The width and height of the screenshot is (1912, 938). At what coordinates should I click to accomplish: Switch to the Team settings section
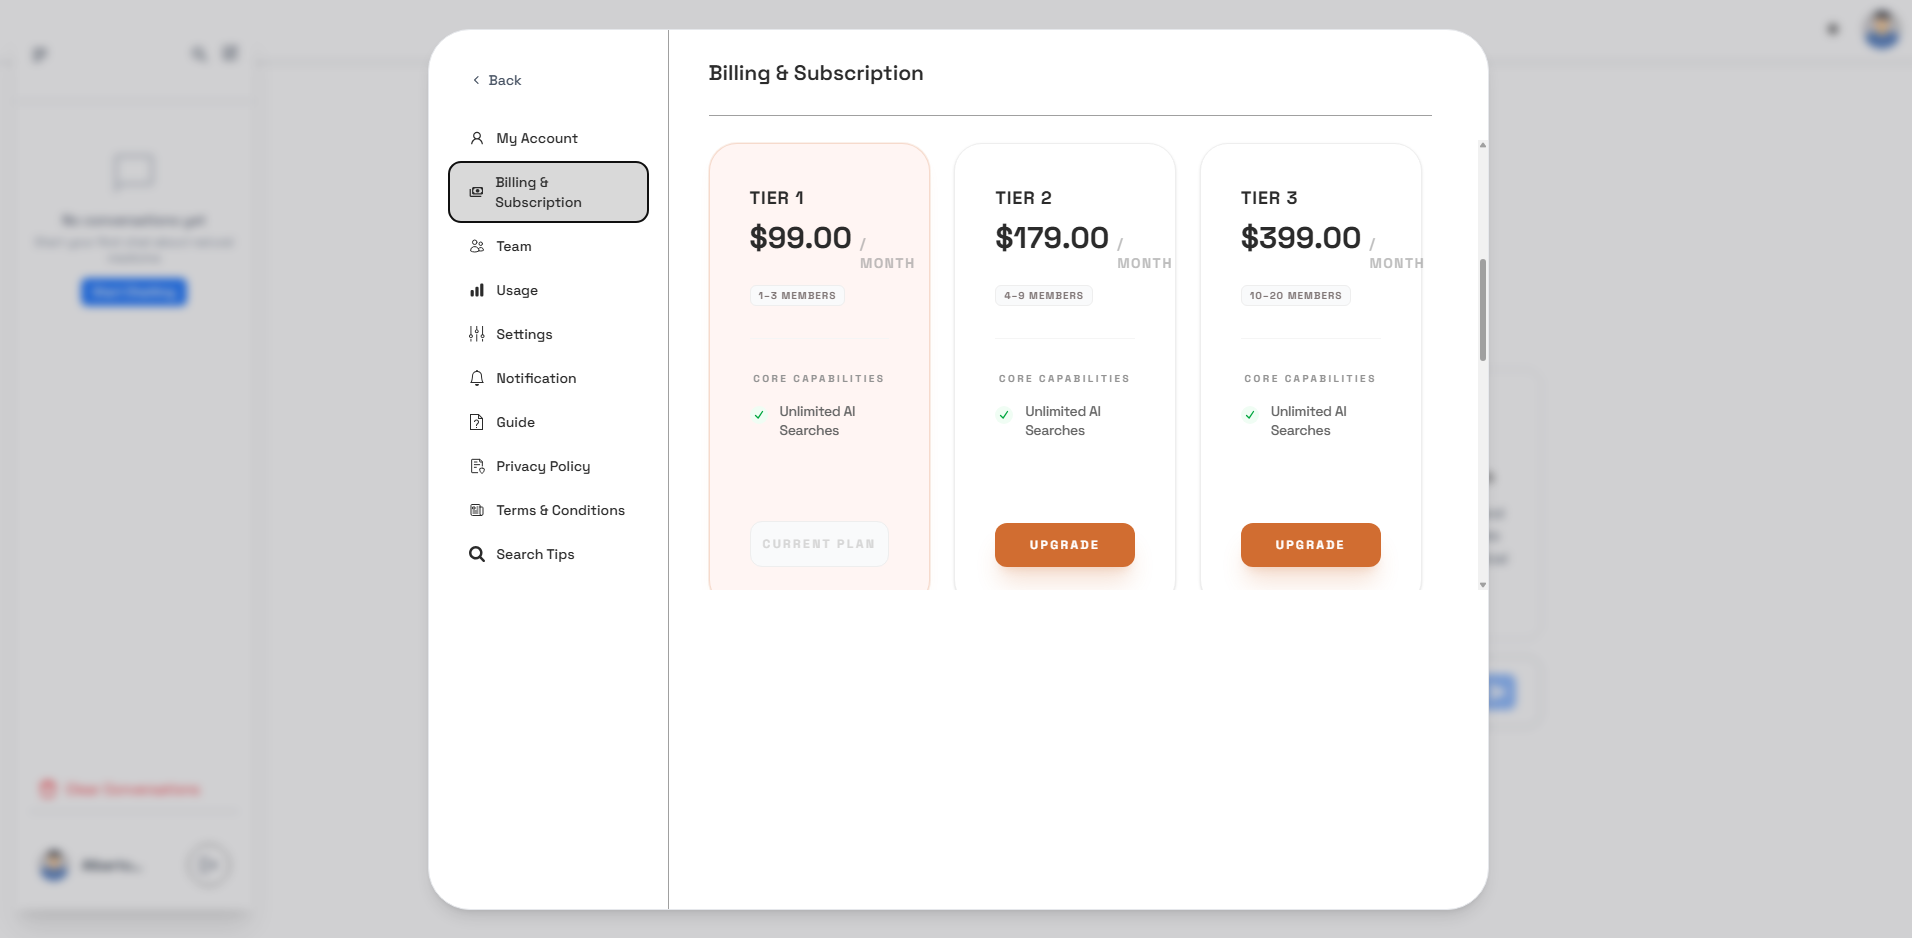[513, 246]
